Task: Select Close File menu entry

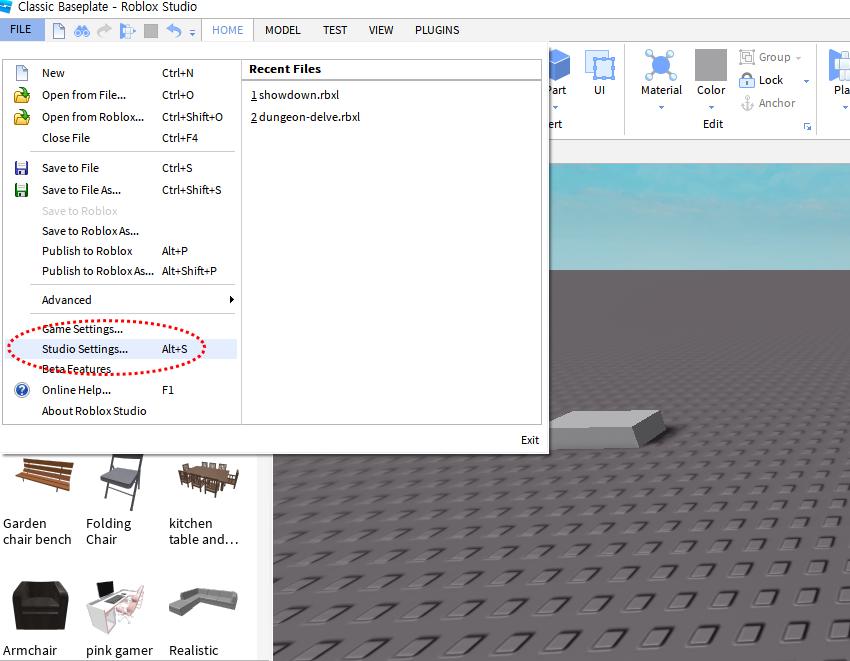Action: pyautogui.click(x=121, y=138)
